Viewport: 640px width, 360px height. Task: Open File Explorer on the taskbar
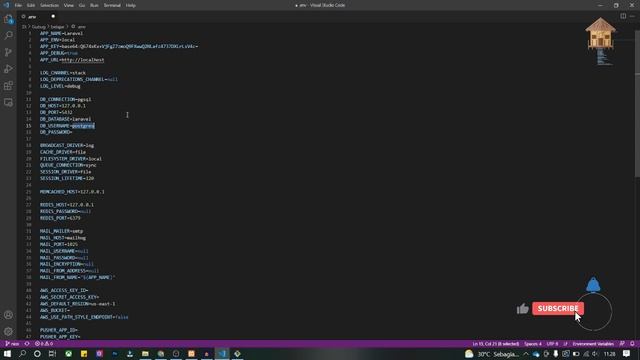(x=145, y=354)
